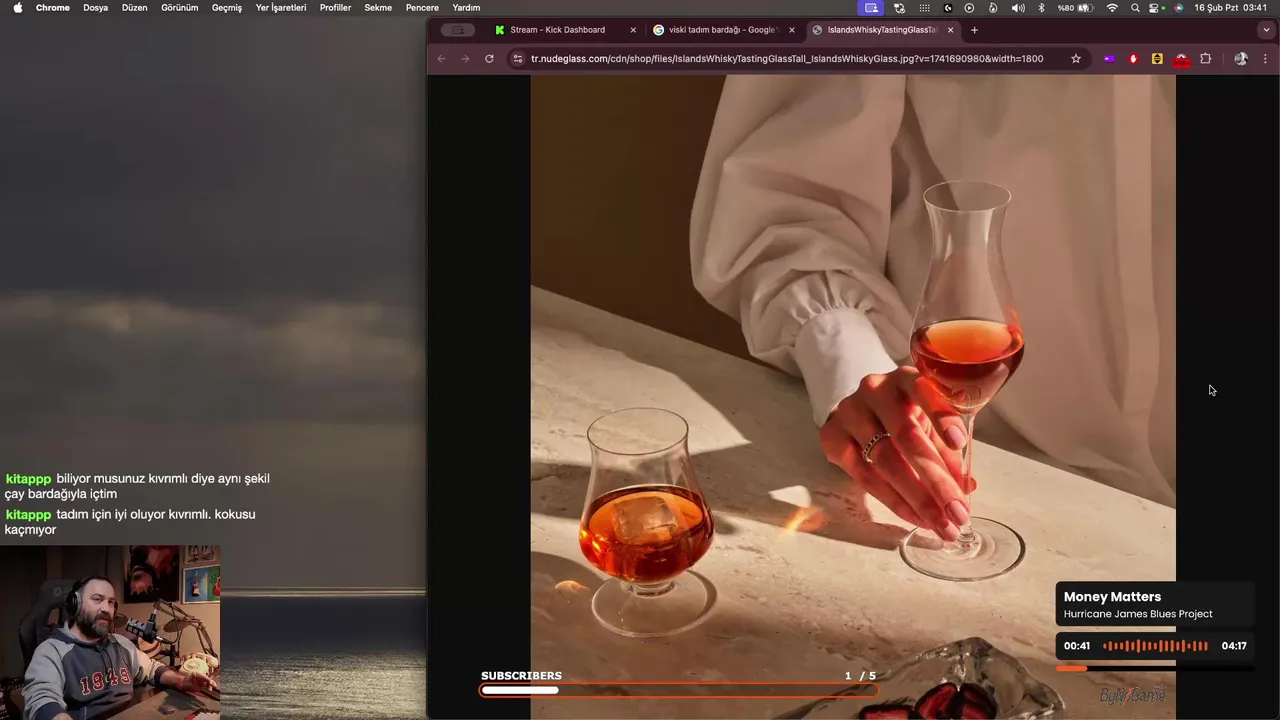
Task: Open the Pencere menu
Action: pos(422,7)
